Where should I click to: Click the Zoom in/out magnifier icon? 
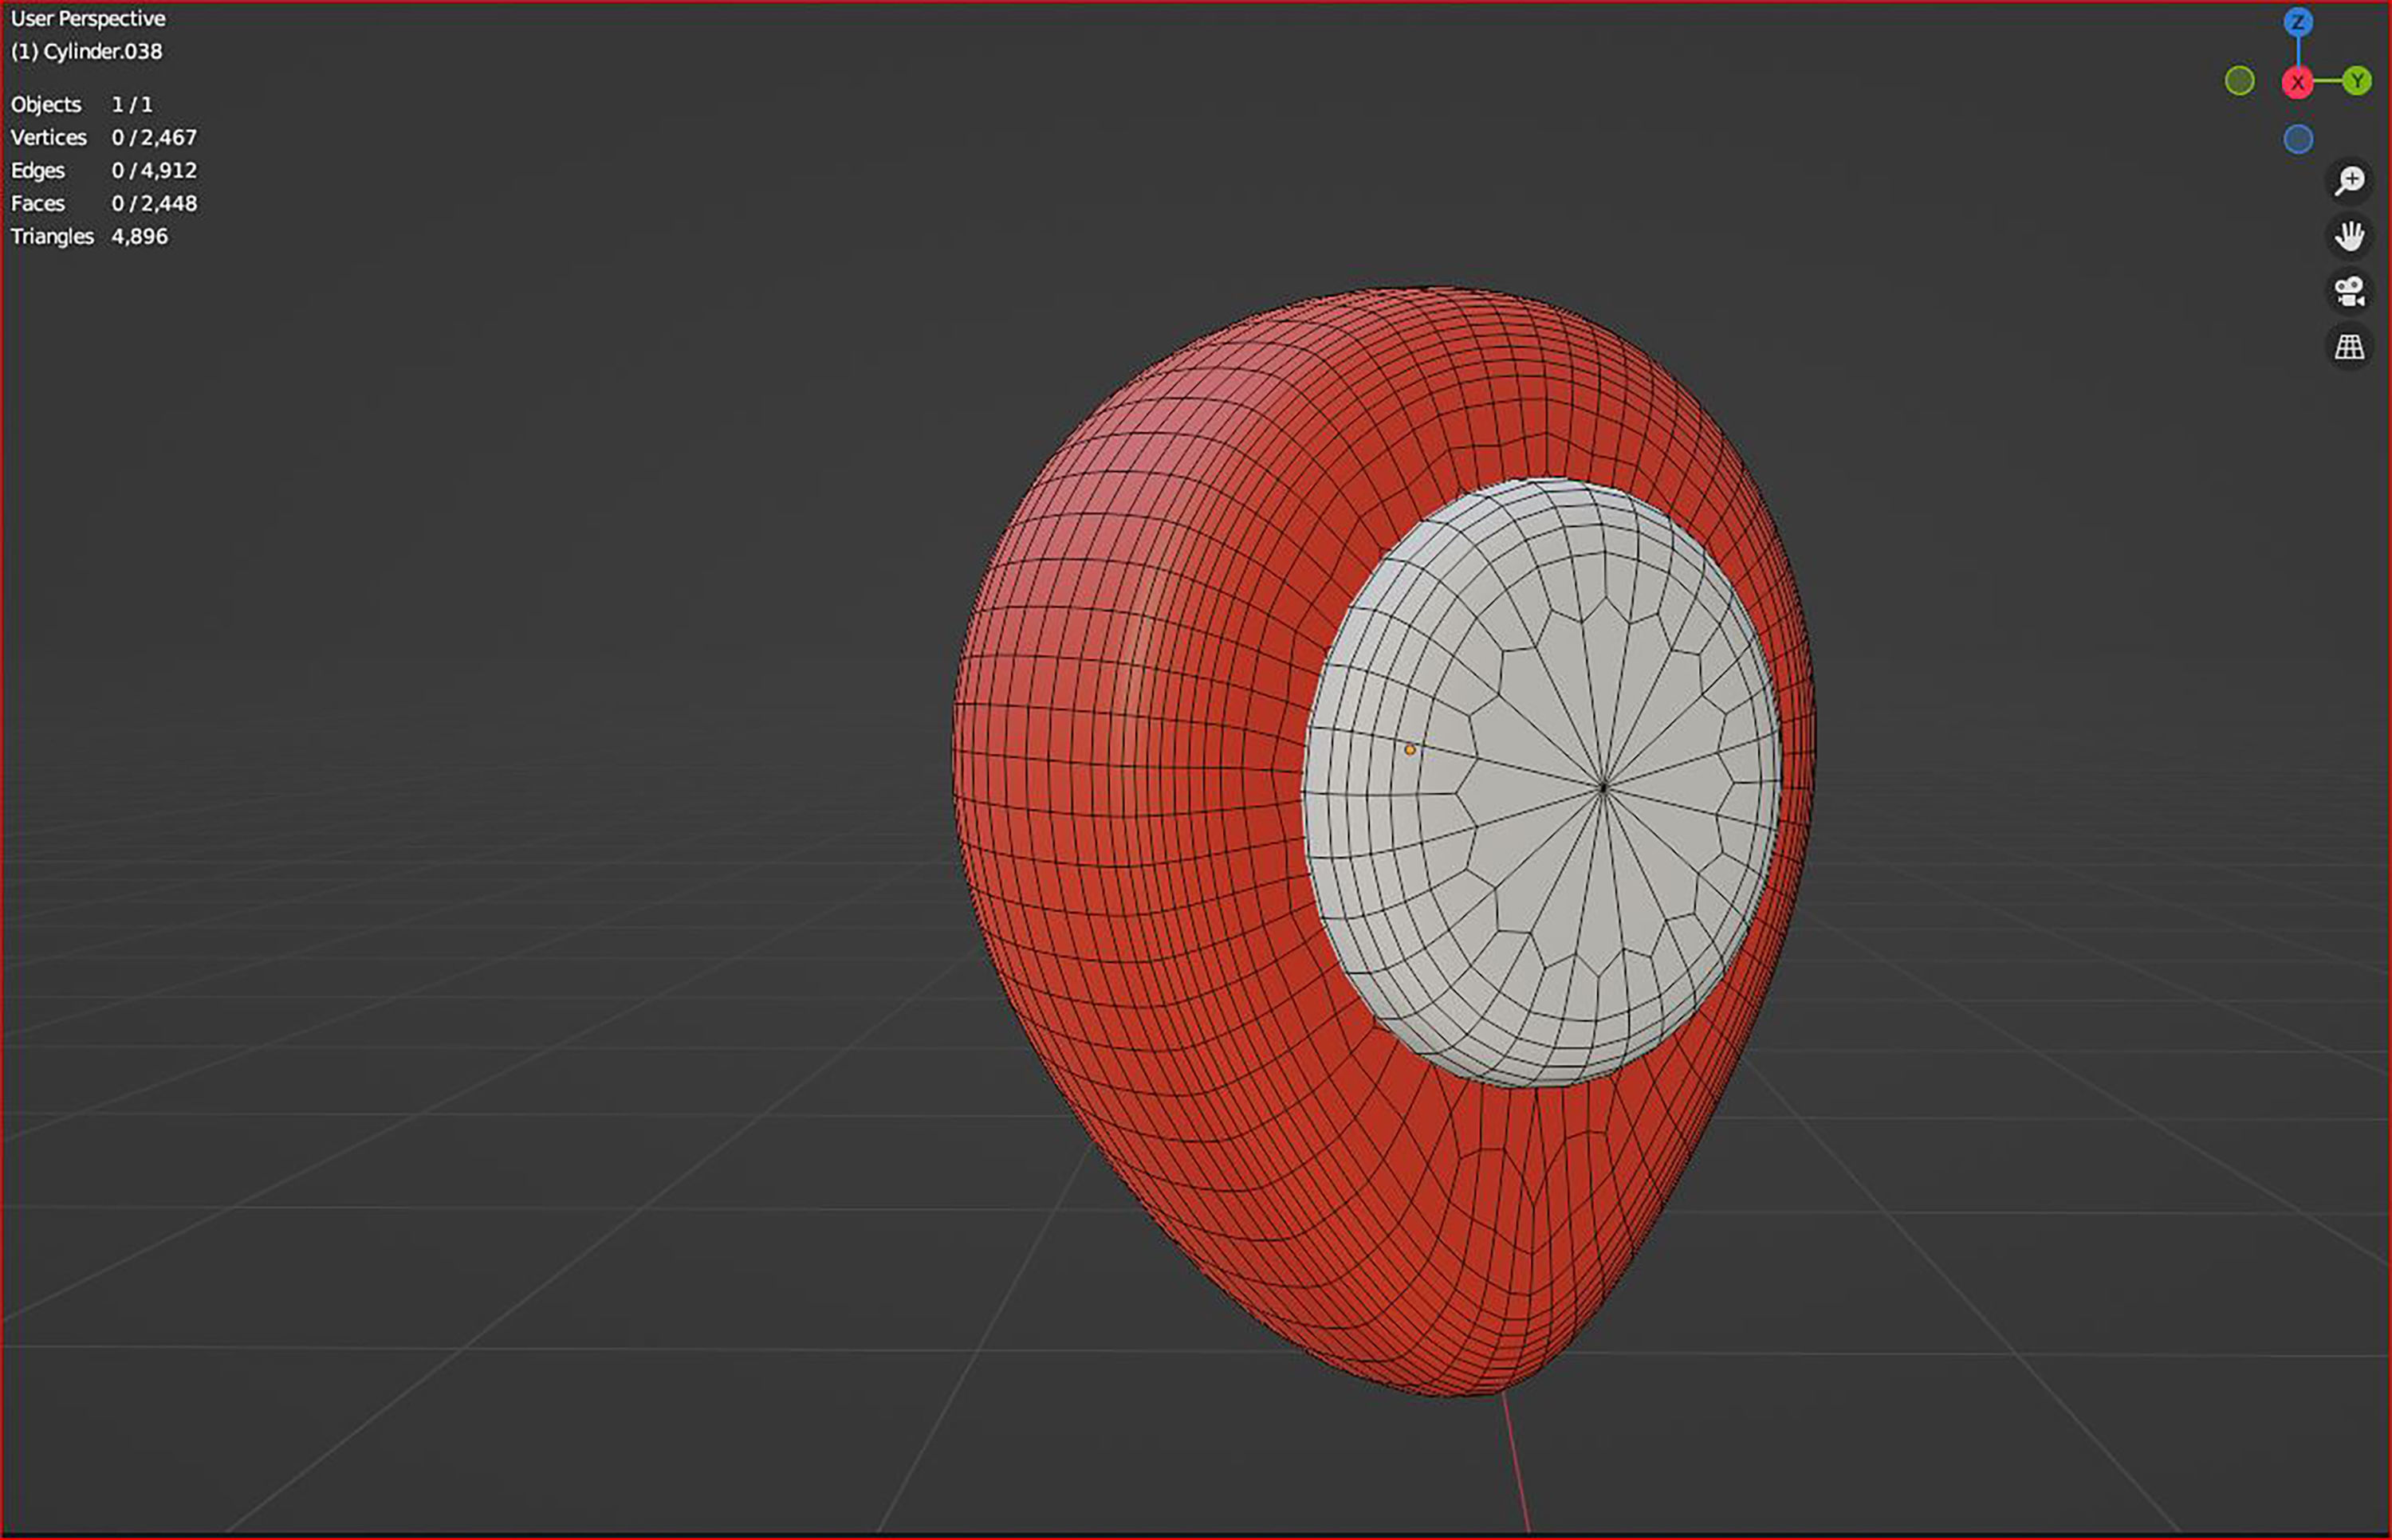[x=2350, y=180]
